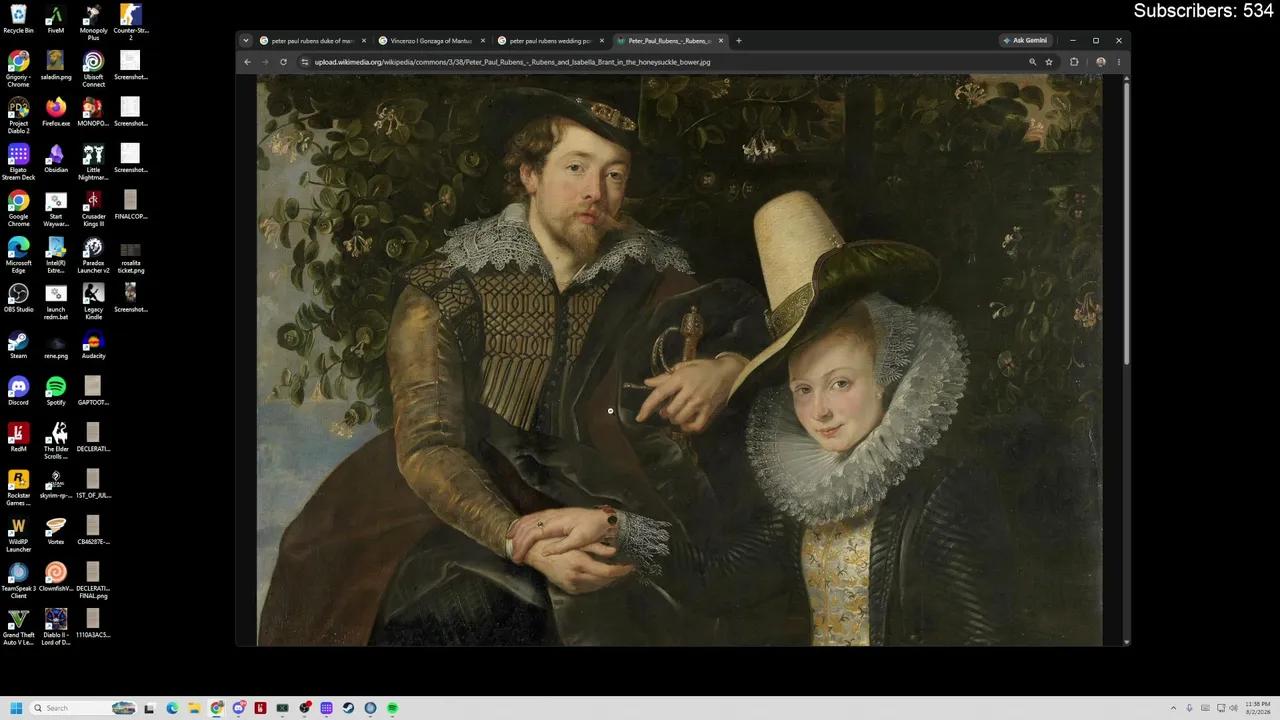
Task: Open the Diablo II Lord of Destruction shortcut
Action: (56, 627)
